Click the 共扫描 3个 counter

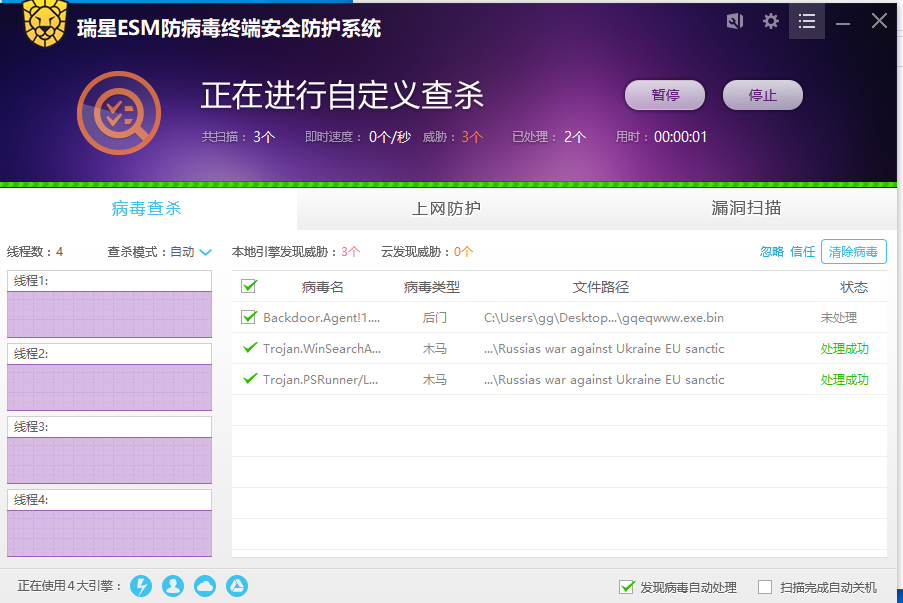tap(238, 137)
